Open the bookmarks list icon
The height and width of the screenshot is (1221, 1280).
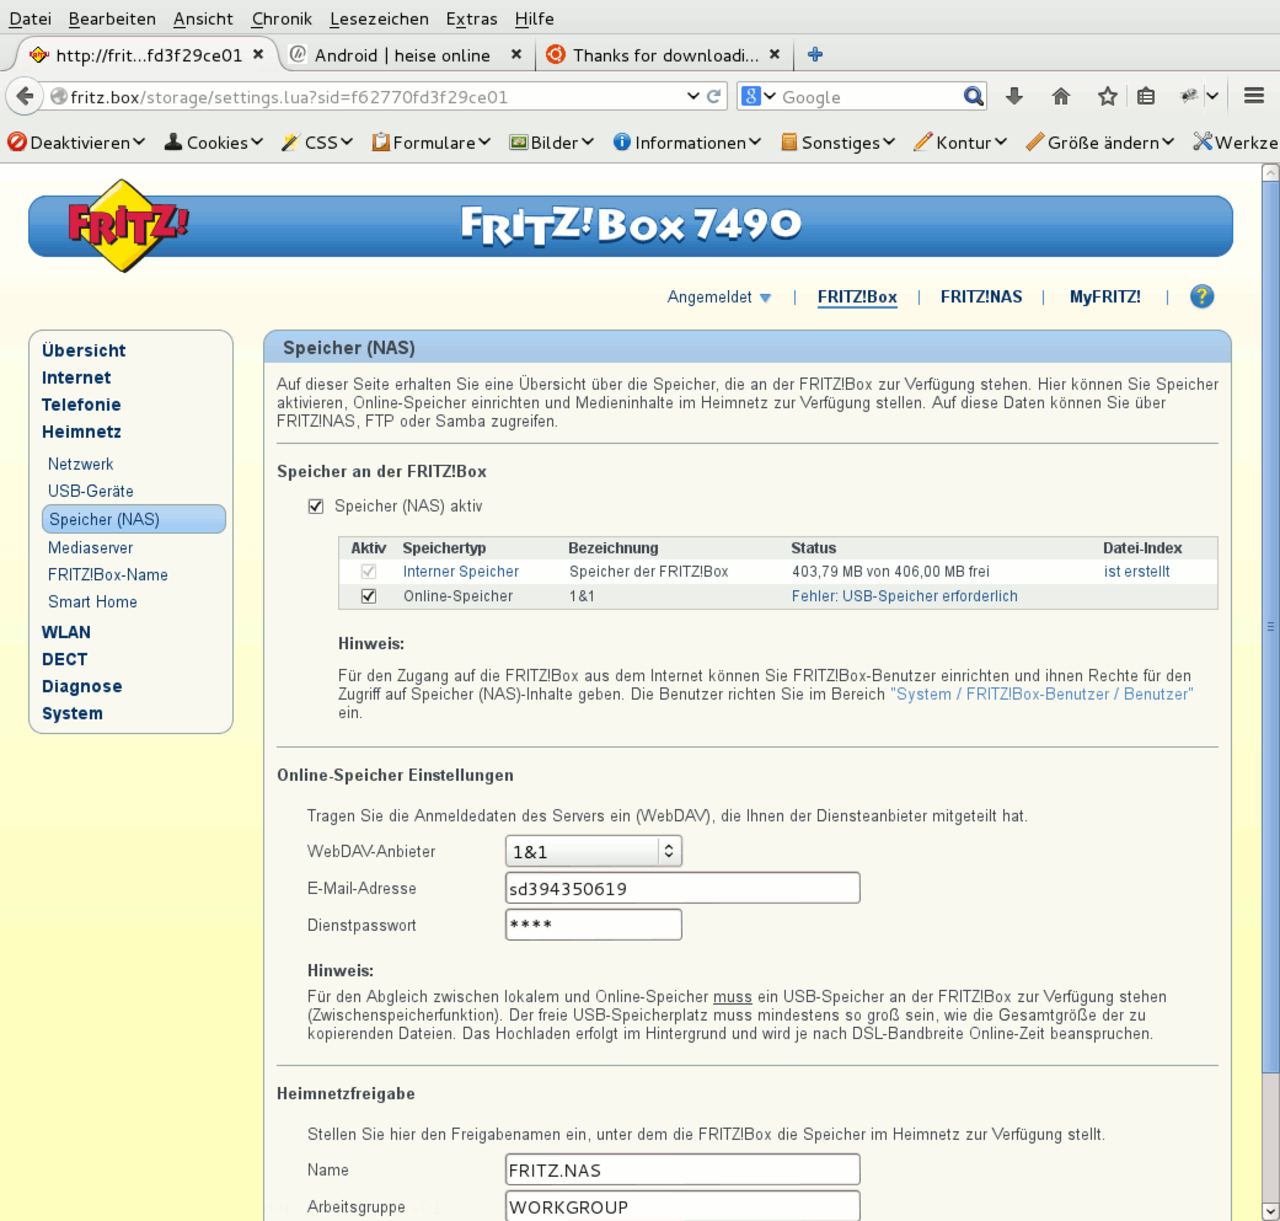tap(1146, 96)
